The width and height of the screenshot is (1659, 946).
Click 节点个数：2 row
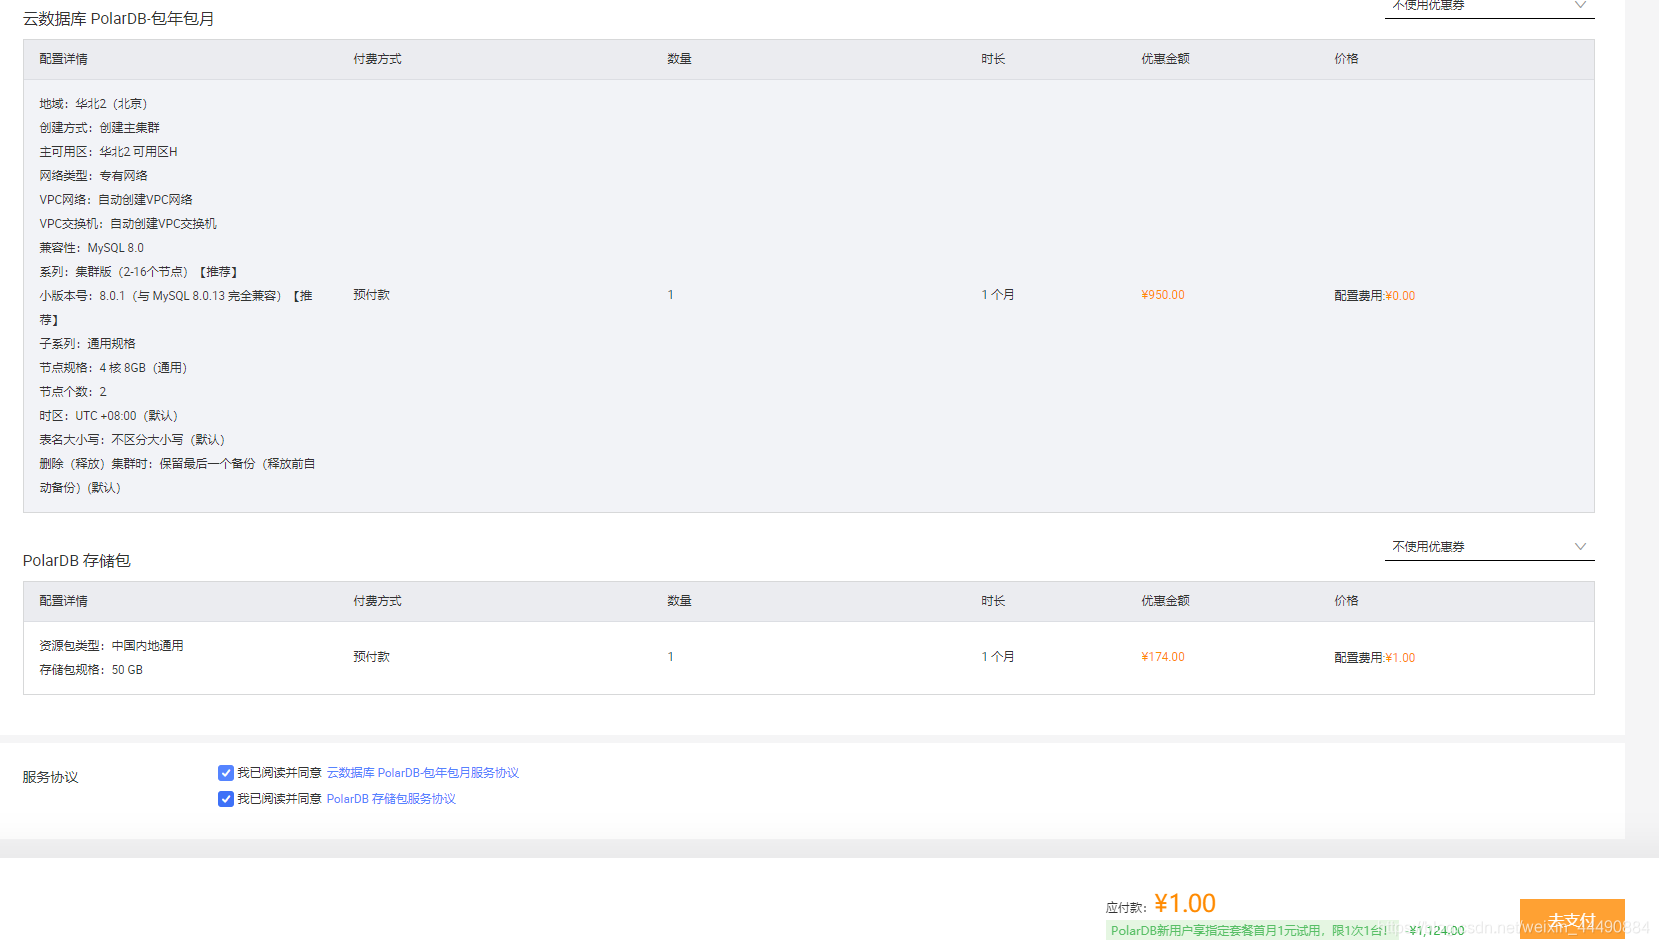73,392
